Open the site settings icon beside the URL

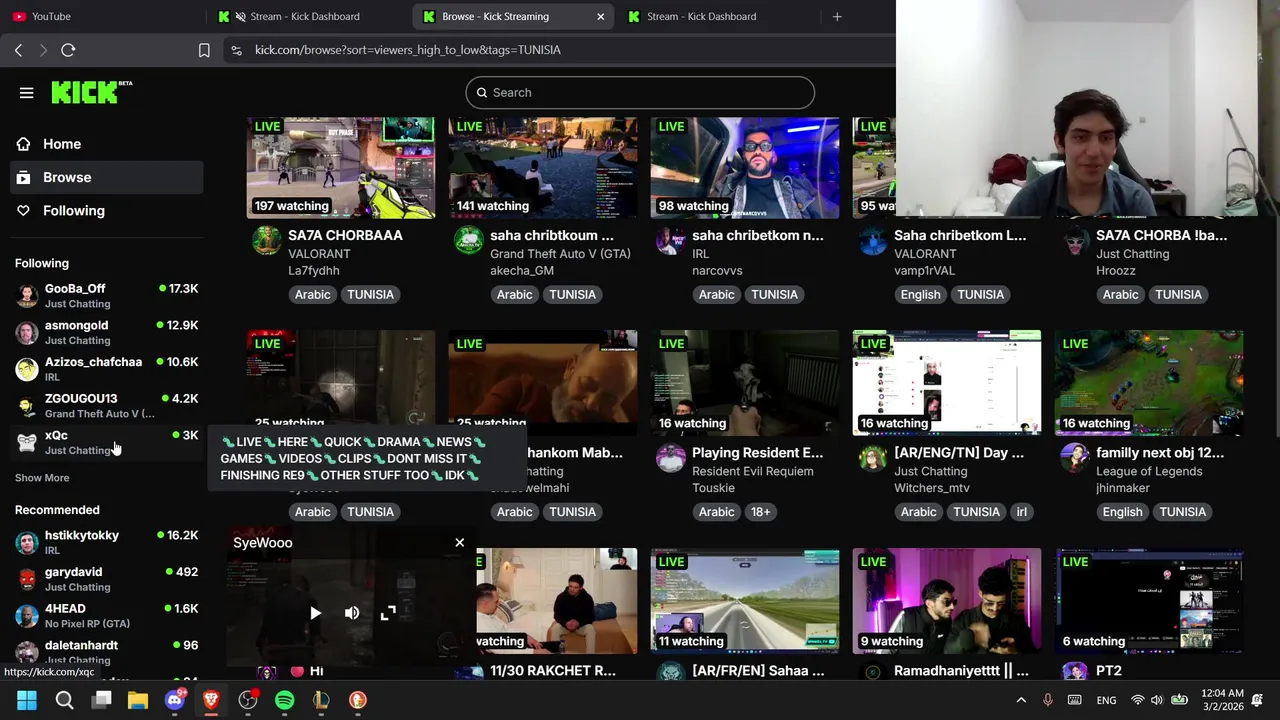click(235, 50)
